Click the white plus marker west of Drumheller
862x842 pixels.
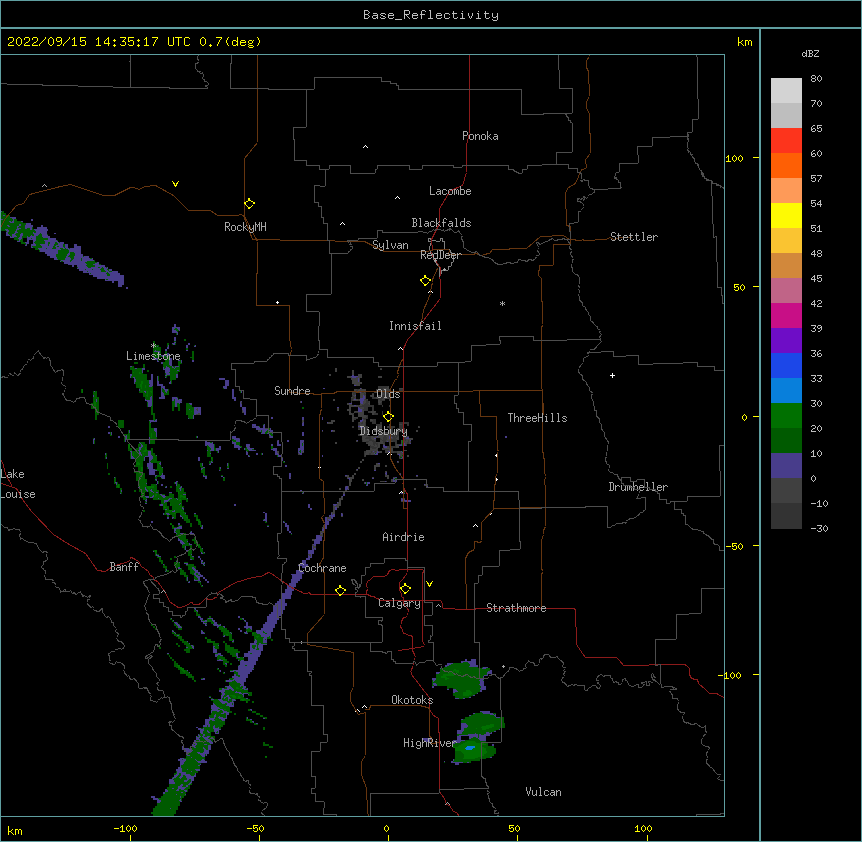pos(612,375)
